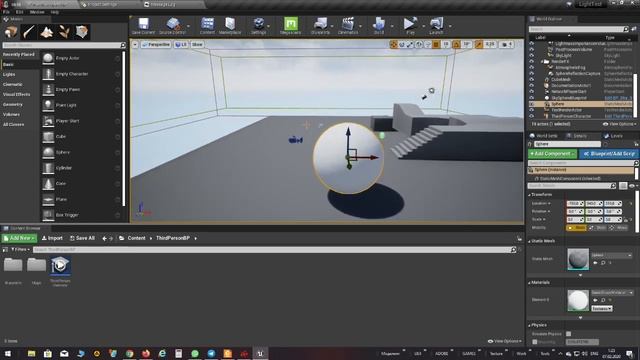Open Source Control from the toolbar

[x=173, y=24]
